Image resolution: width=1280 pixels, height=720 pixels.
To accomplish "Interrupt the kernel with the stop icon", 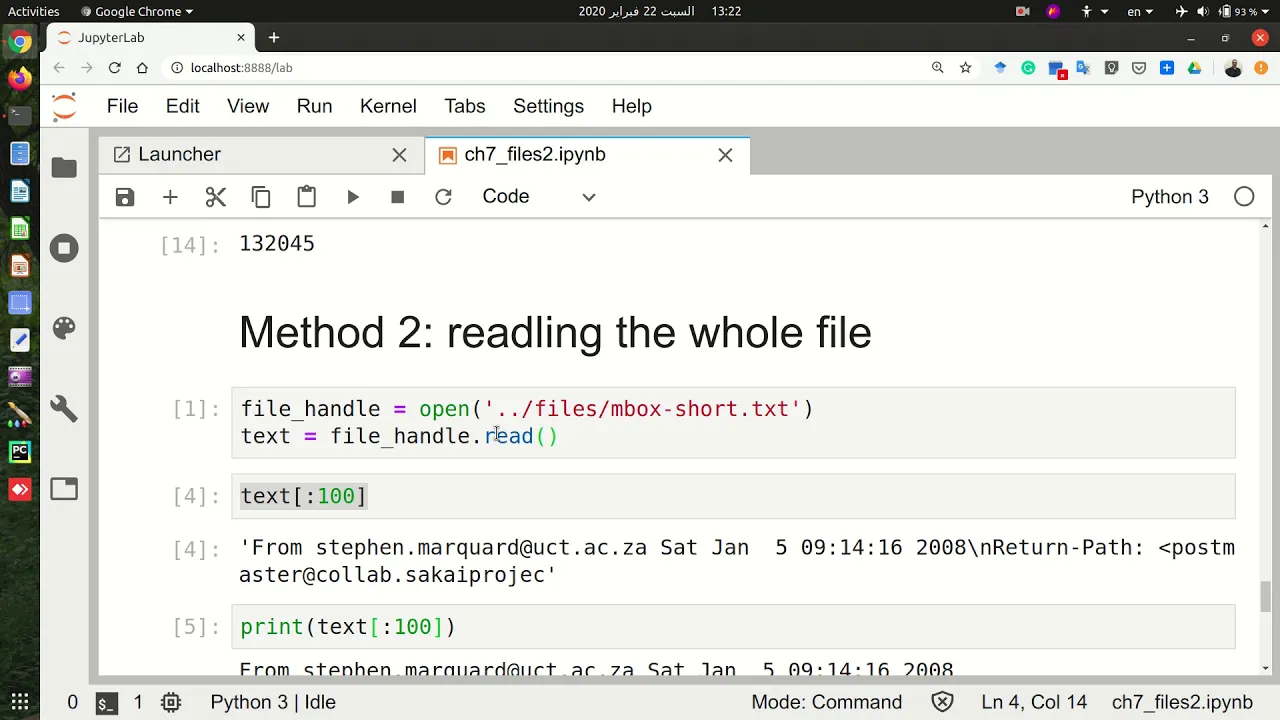I will (398, 197).
